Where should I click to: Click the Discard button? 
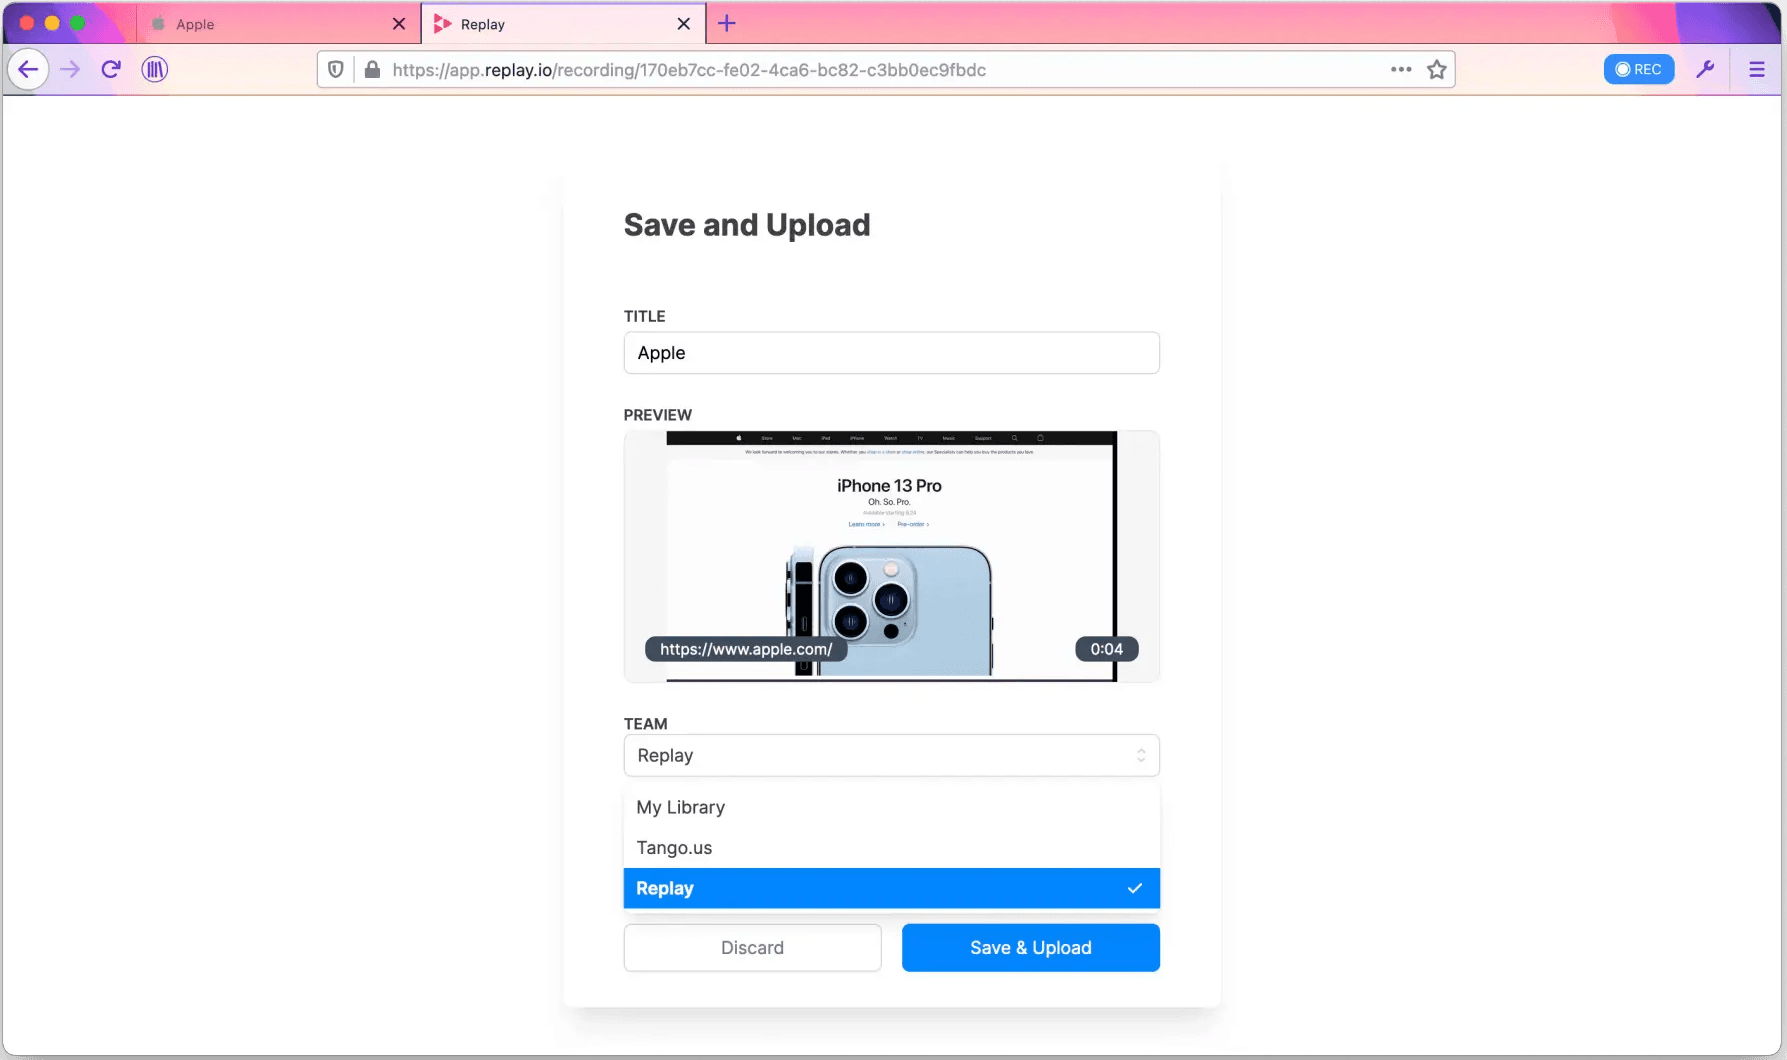[x=752, y=947]
